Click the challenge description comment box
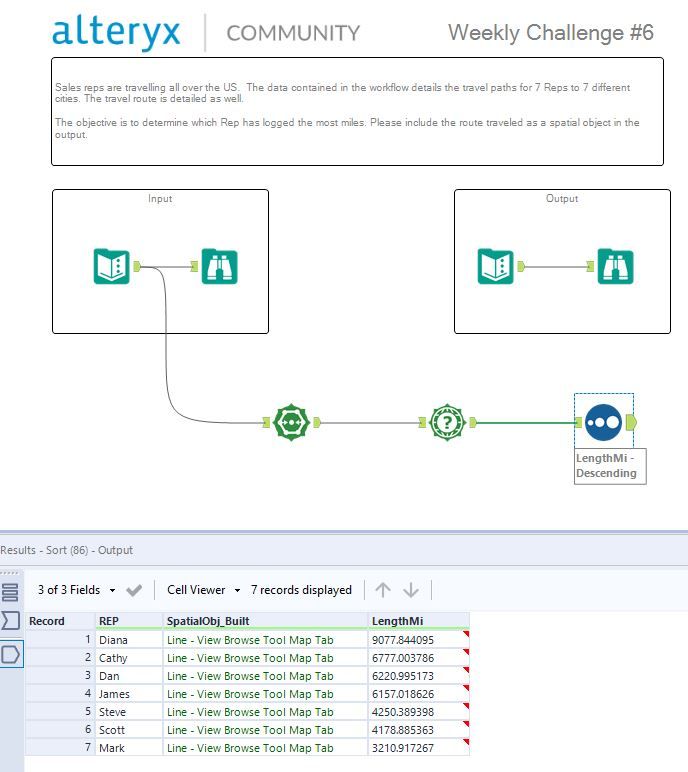The height and width of the screenshot is (772, 688). (x=358, y=111)
